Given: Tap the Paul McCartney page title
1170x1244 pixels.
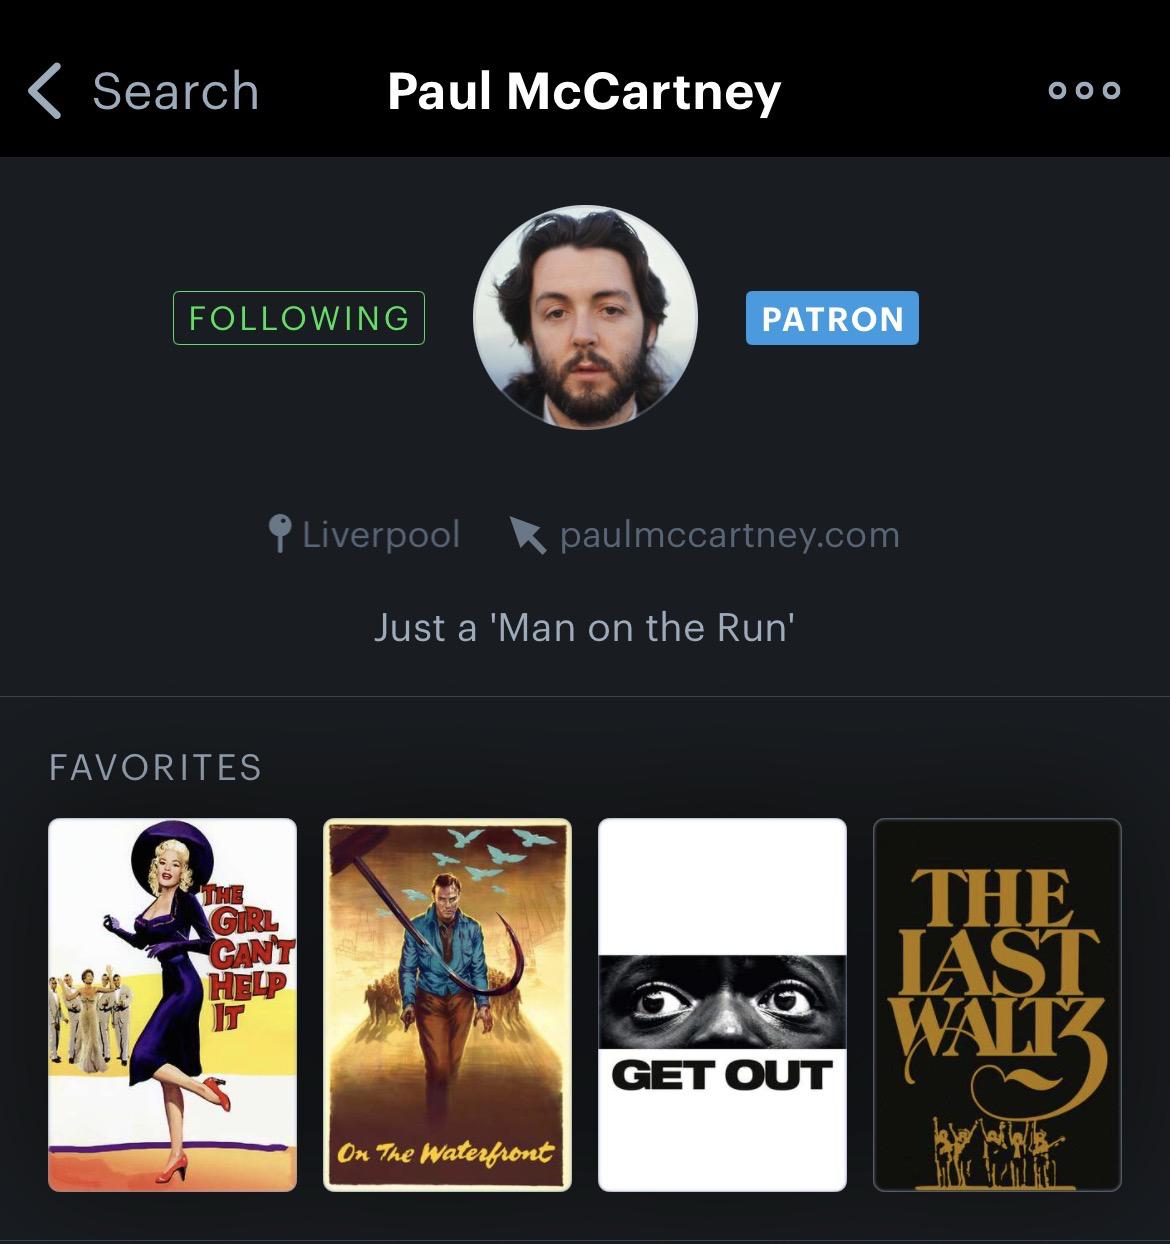Looking at the screenshot, I should click(x=584, y=91).
